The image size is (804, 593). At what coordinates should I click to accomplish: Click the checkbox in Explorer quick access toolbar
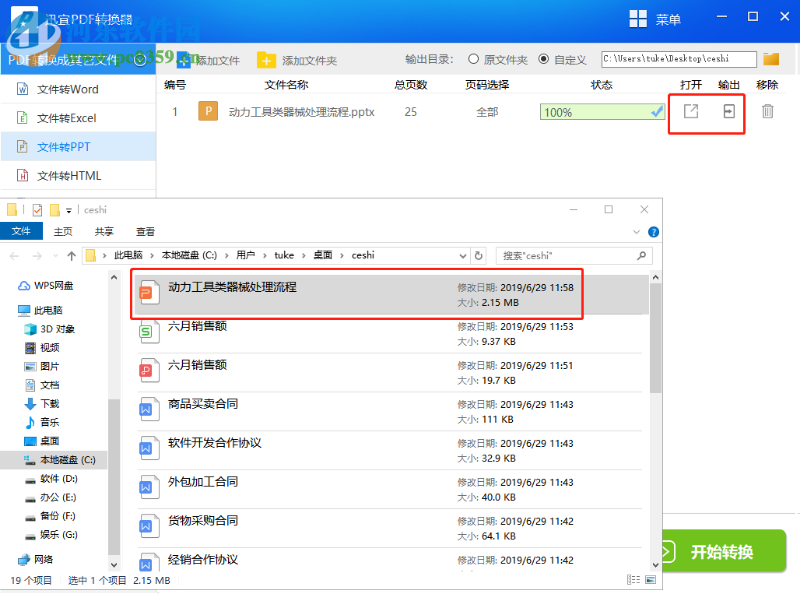[x=36, y=209]
